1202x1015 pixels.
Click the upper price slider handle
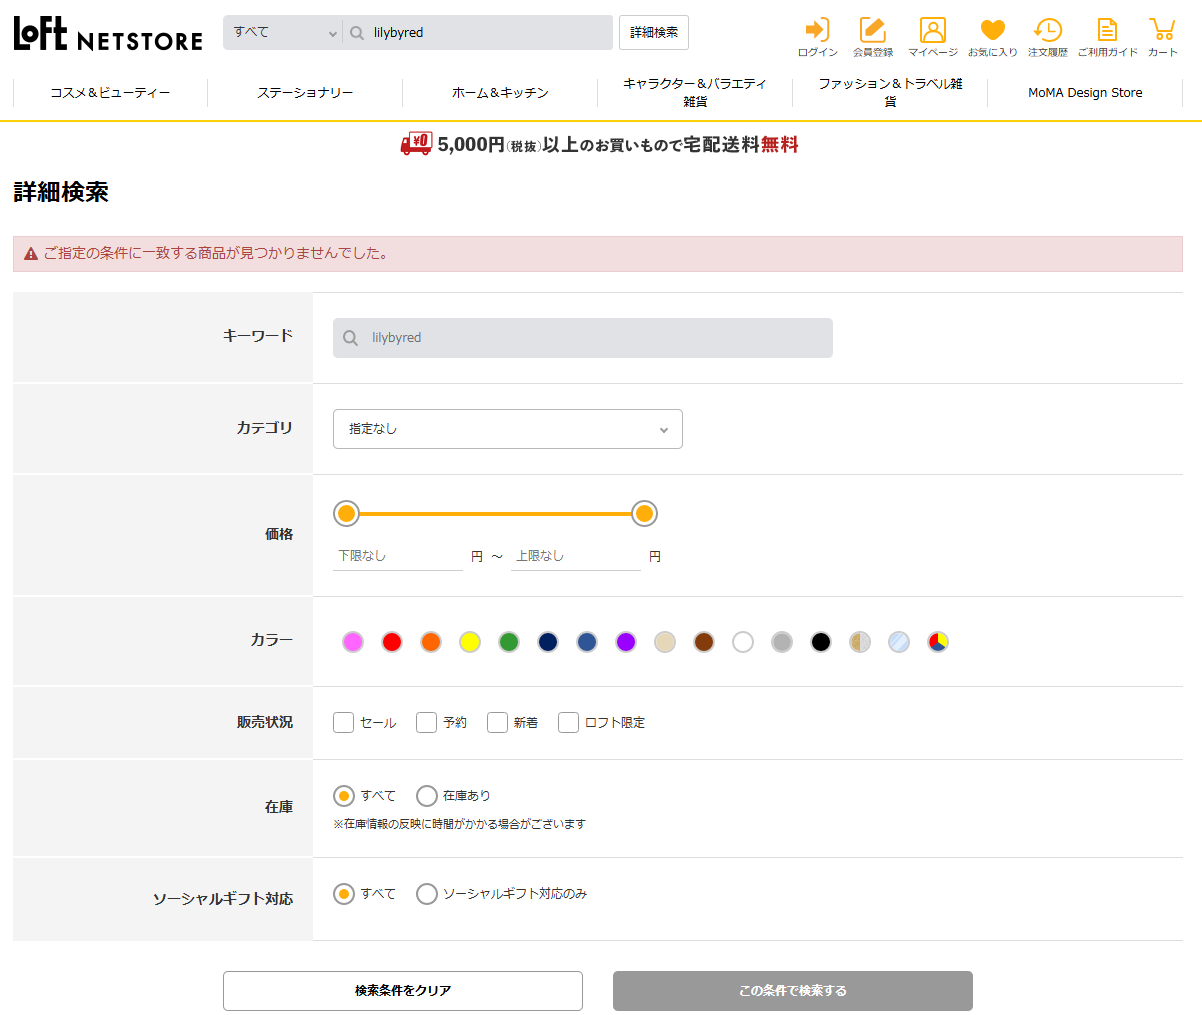pos(645,514)
